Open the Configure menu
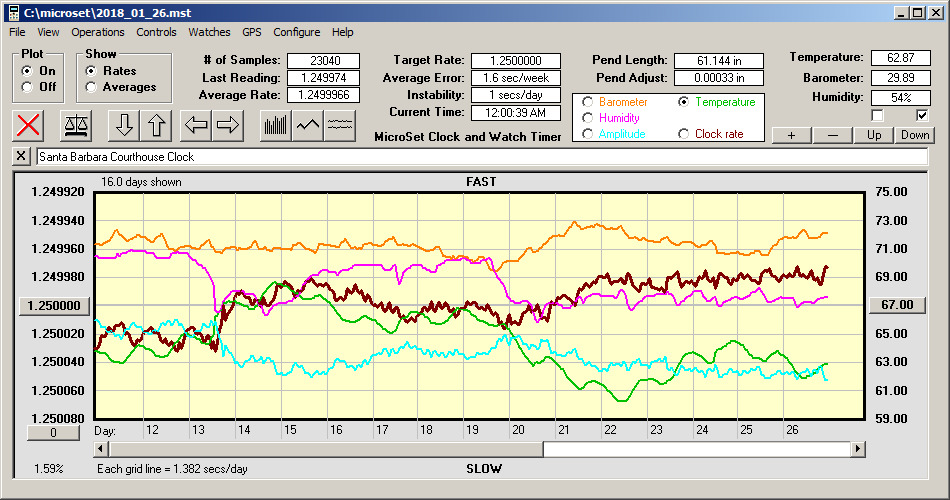This screenshot has width=950, height=500. 297,32
